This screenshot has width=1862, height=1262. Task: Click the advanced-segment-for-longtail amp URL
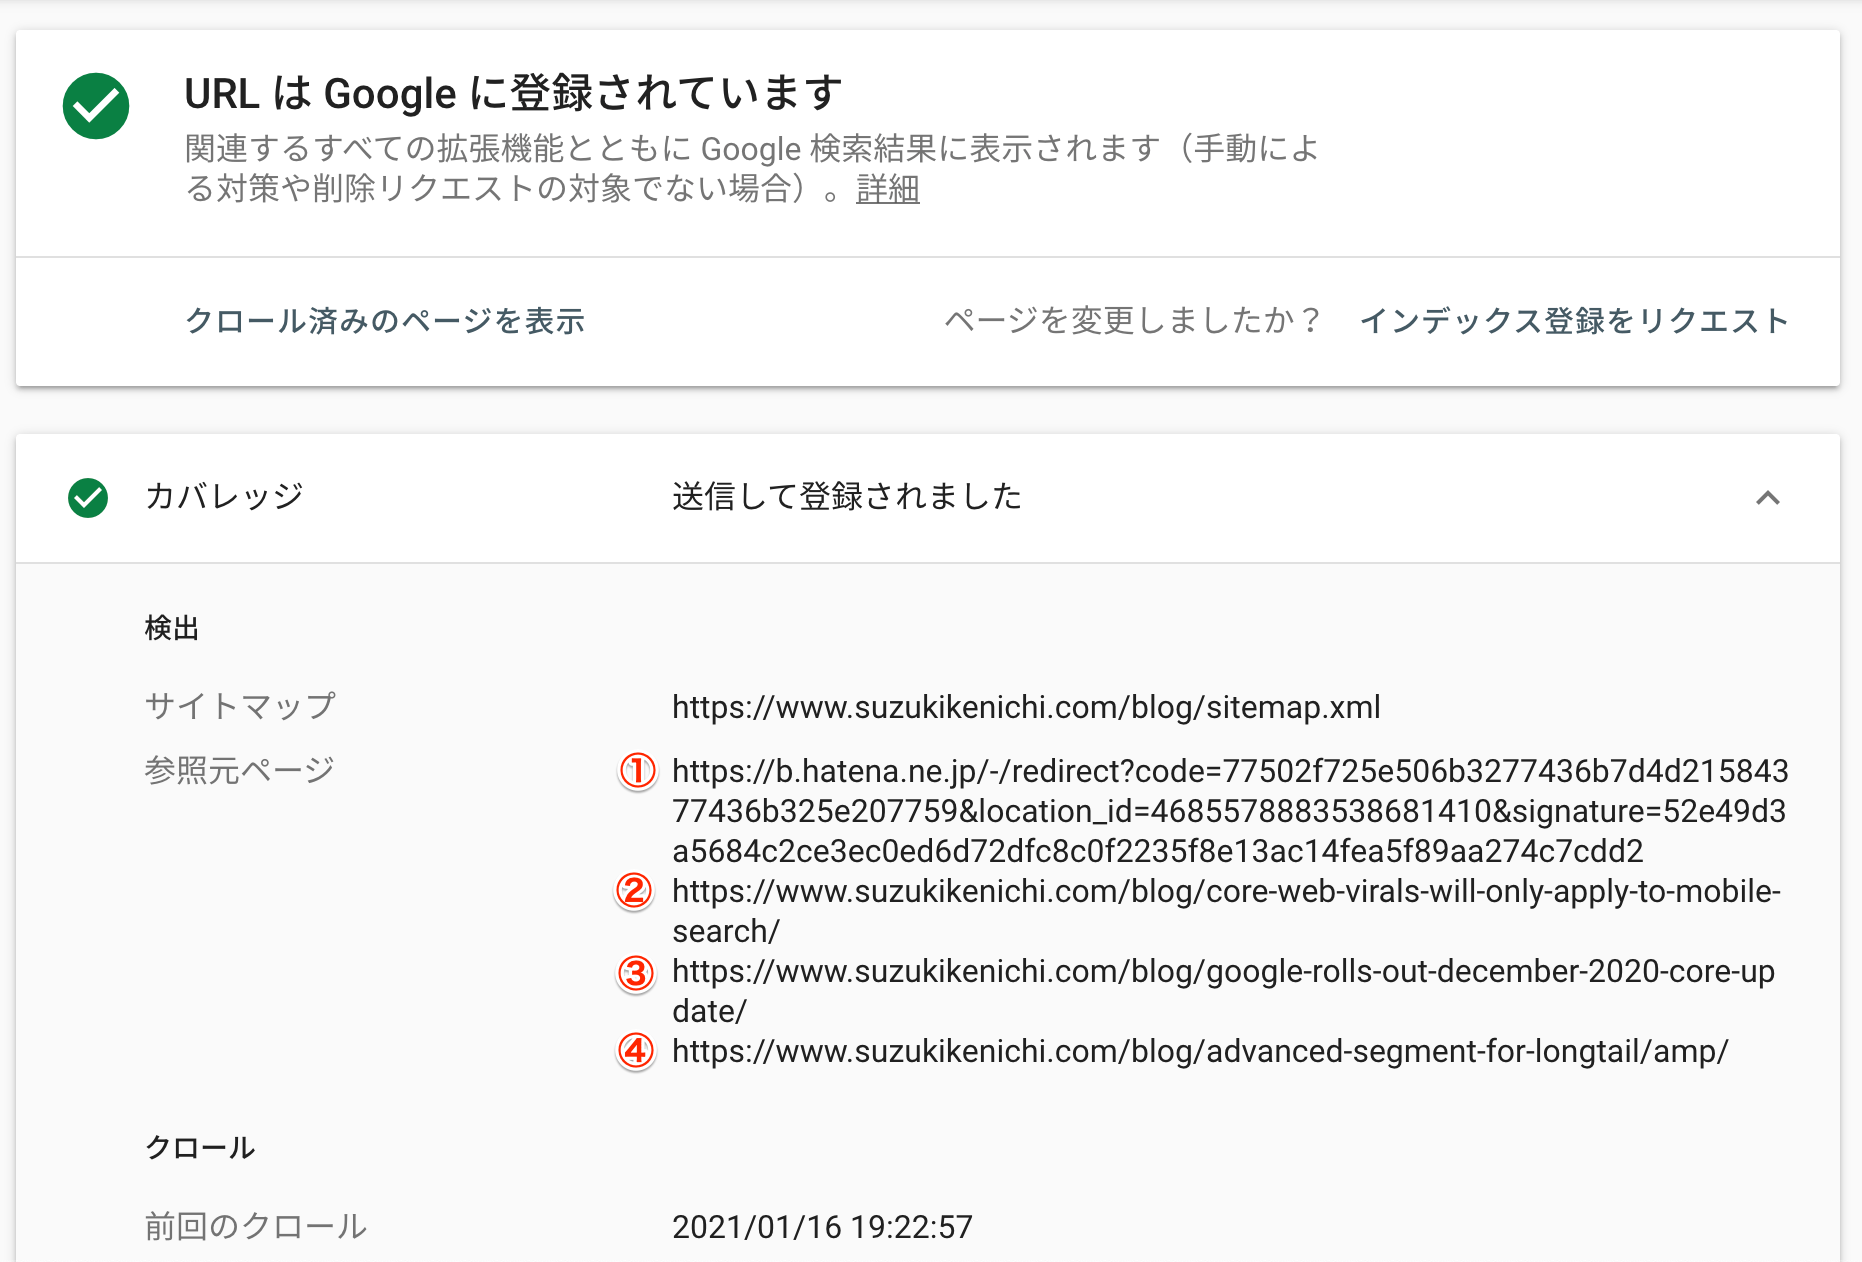tap(1200, 1051)
